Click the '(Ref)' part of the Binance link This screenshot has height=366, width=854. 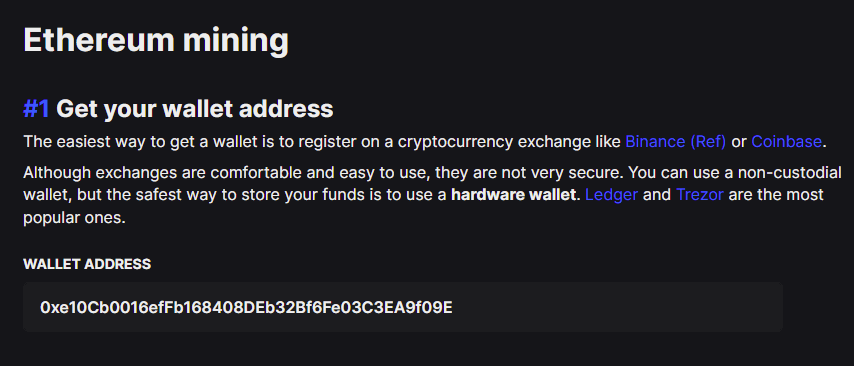pyautogui.click(x=708, y=142)
